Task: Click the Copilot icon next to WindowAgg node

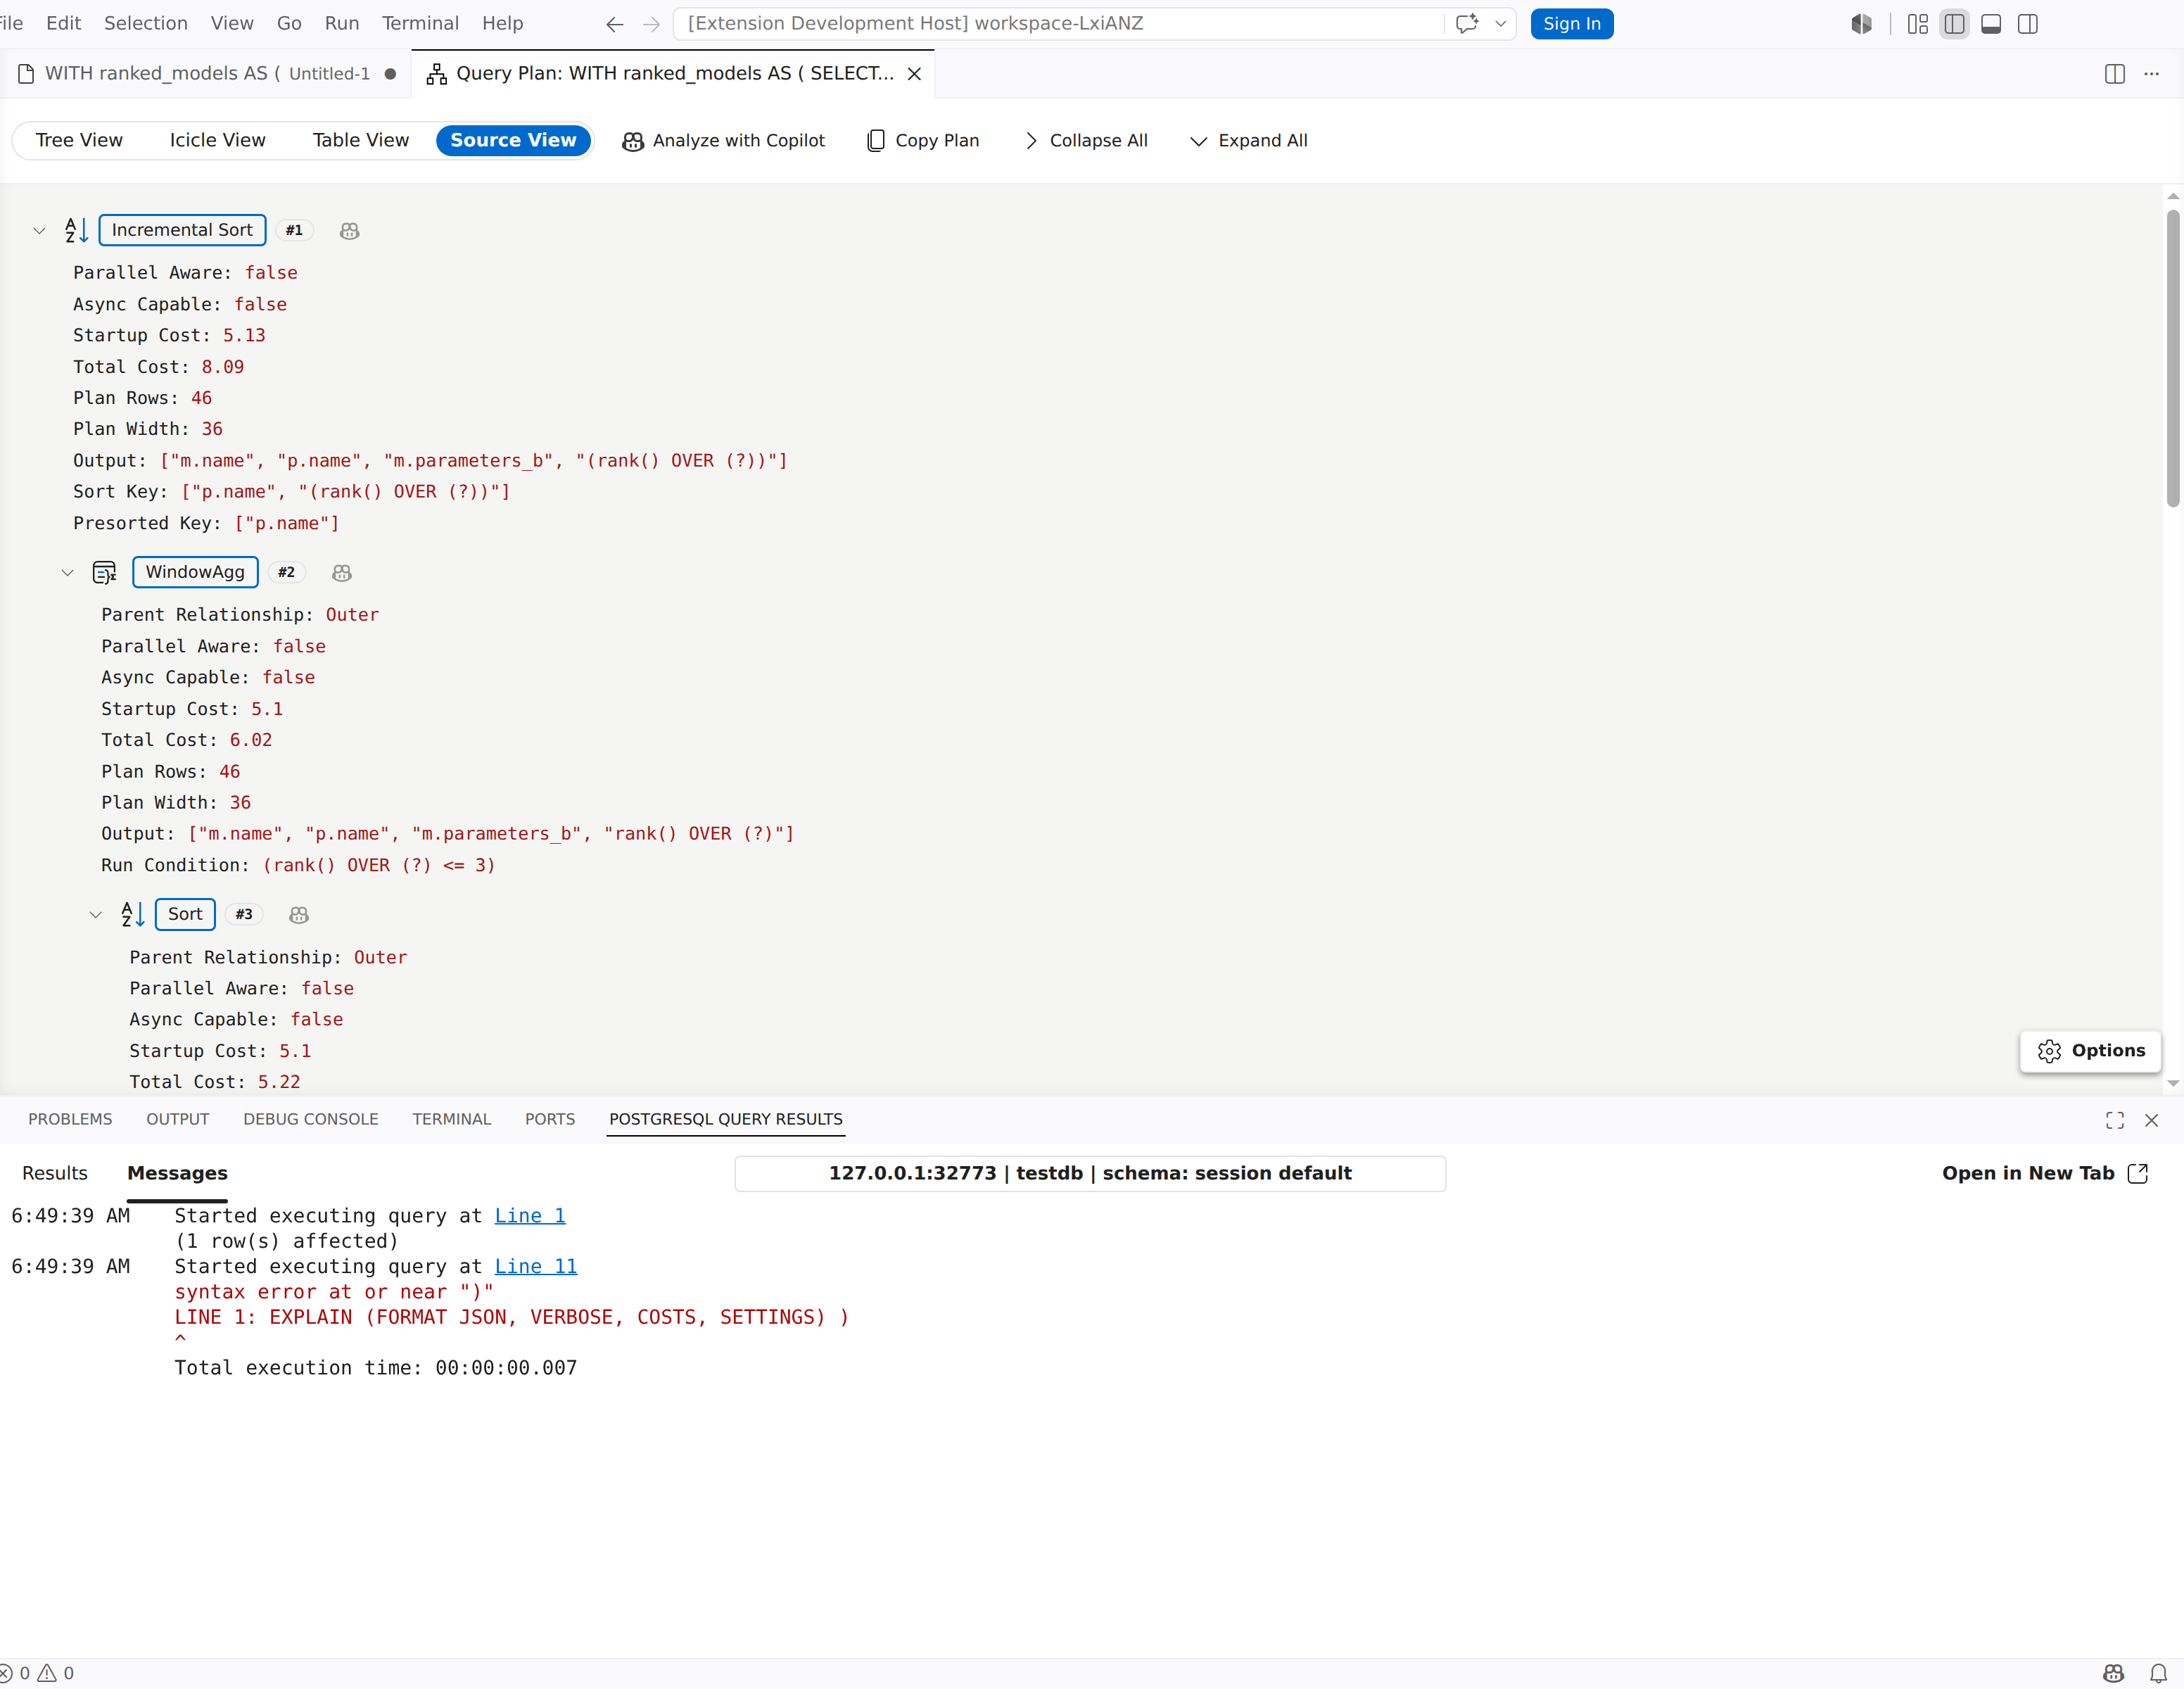Action: coord(342,573)
